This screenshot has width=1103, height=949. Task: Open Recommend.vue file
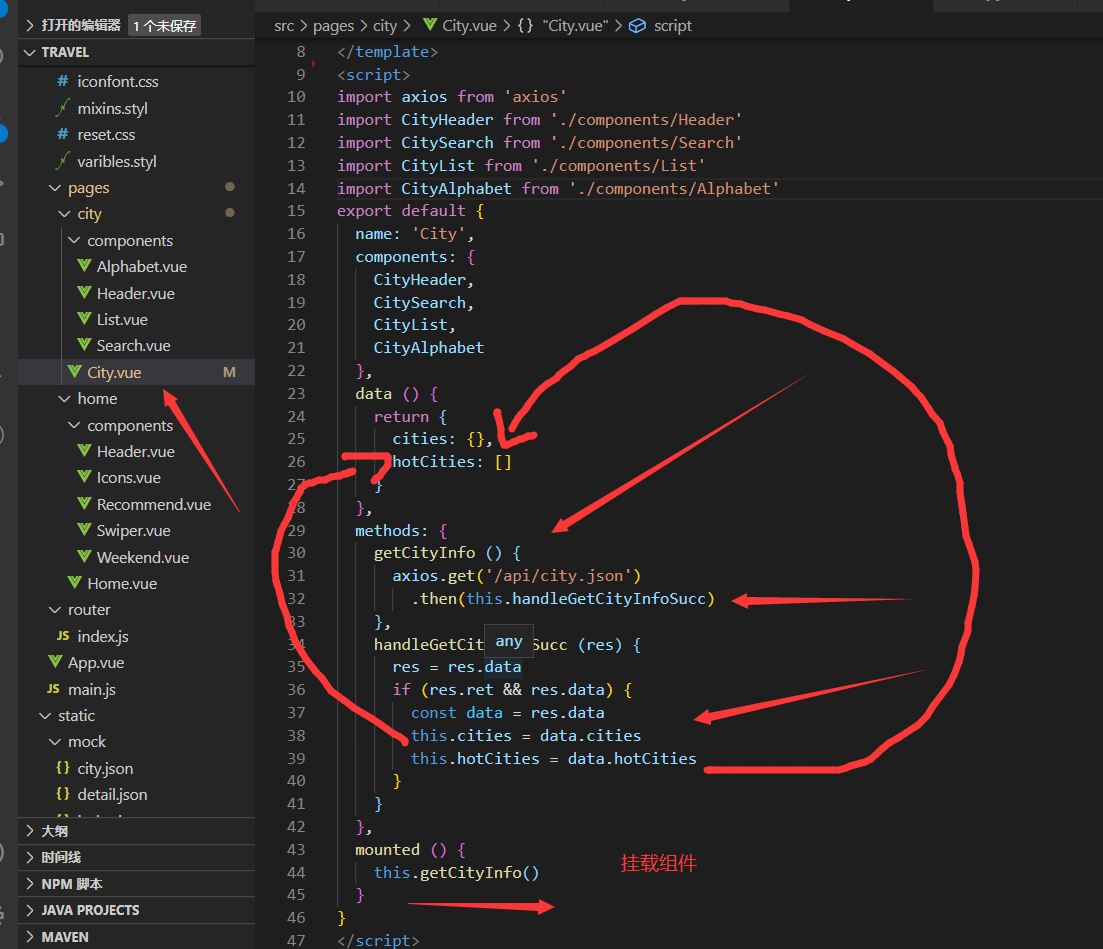click(x=154, y=504)
